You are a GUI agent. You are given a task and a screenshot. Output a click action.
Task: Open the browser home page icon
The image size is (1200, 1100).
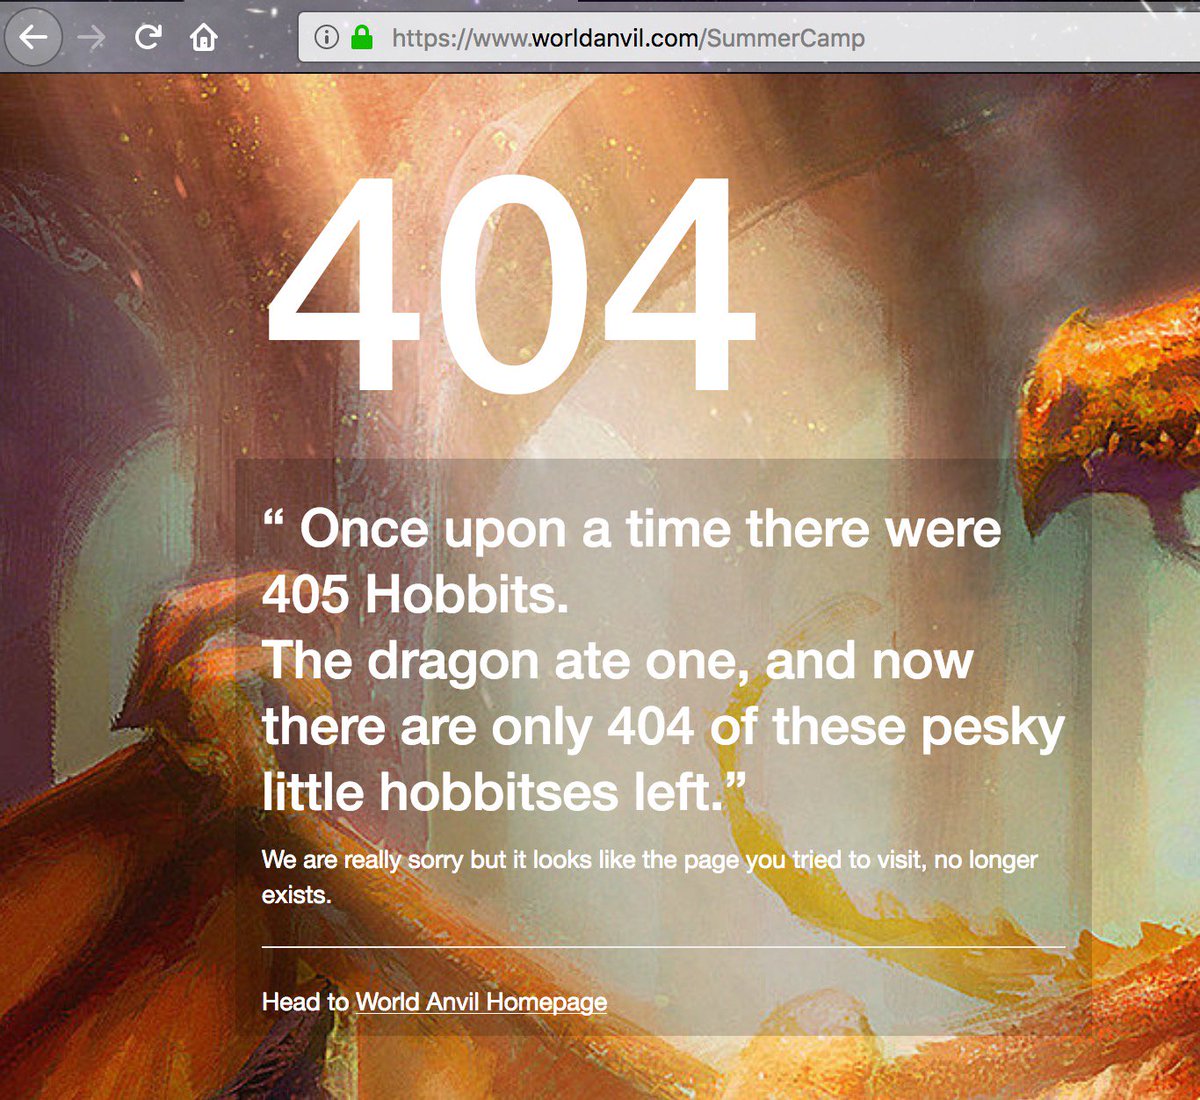(204, 38)
